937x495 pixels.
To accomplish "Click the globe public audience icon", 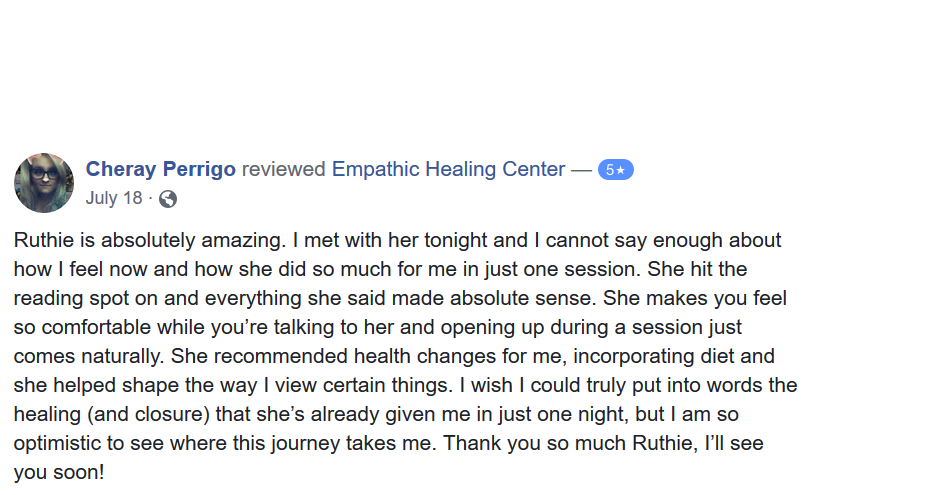I will [x=168, y=198].
